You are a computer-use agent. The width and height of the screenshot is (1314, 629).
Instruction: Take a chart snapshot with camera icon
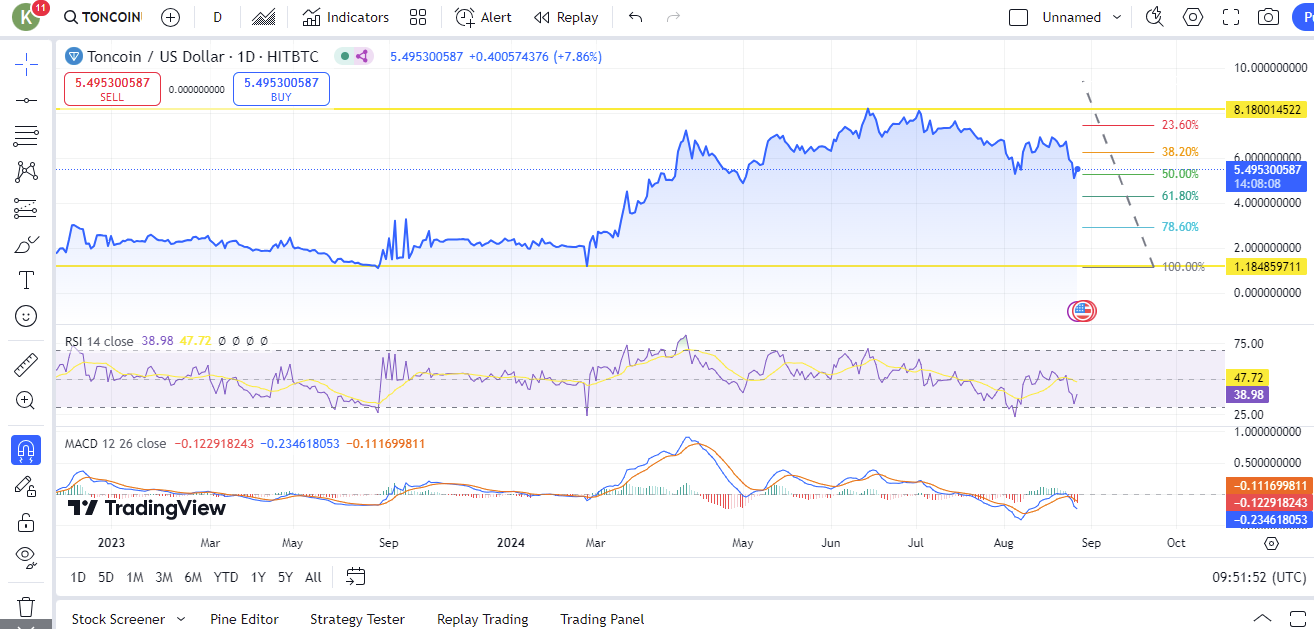(1269, 17)
